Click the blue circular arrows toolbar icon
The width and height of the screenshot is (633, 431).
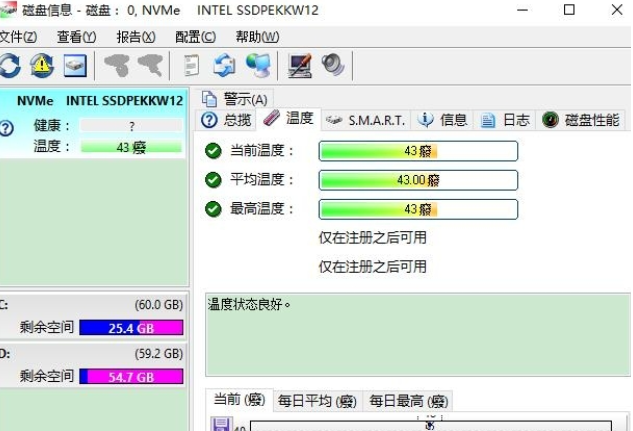coord(224,65)
